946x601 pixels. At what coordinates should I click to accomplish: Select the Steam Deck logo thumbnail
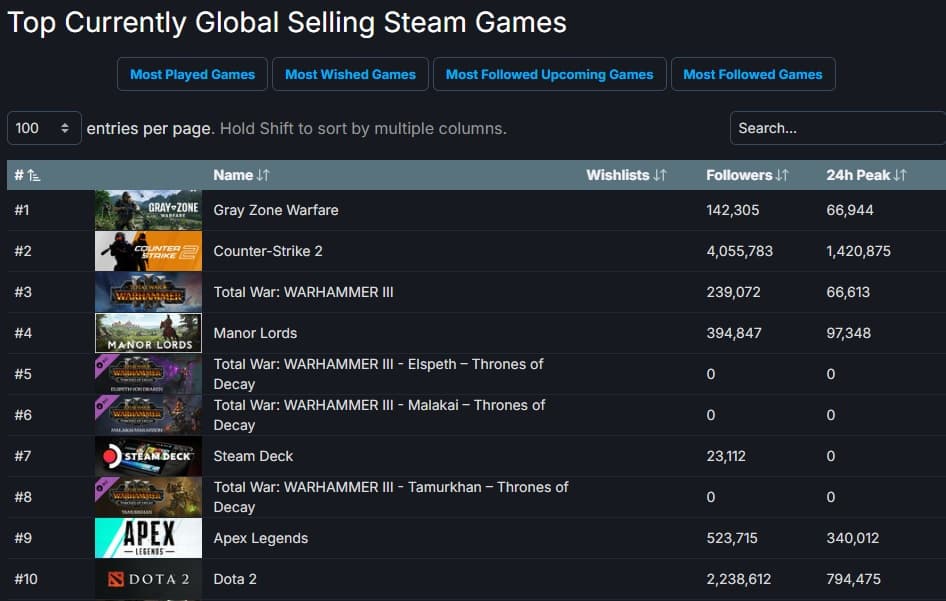click(x=148, y=456)
